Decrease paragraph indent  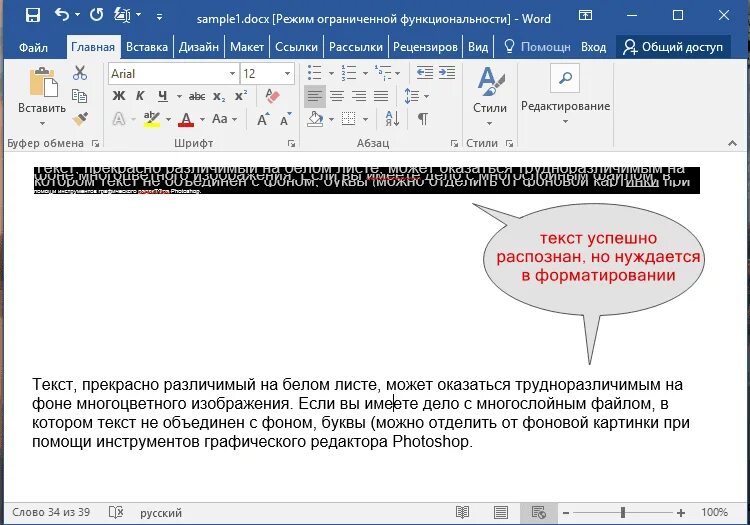tap(425, 73)
